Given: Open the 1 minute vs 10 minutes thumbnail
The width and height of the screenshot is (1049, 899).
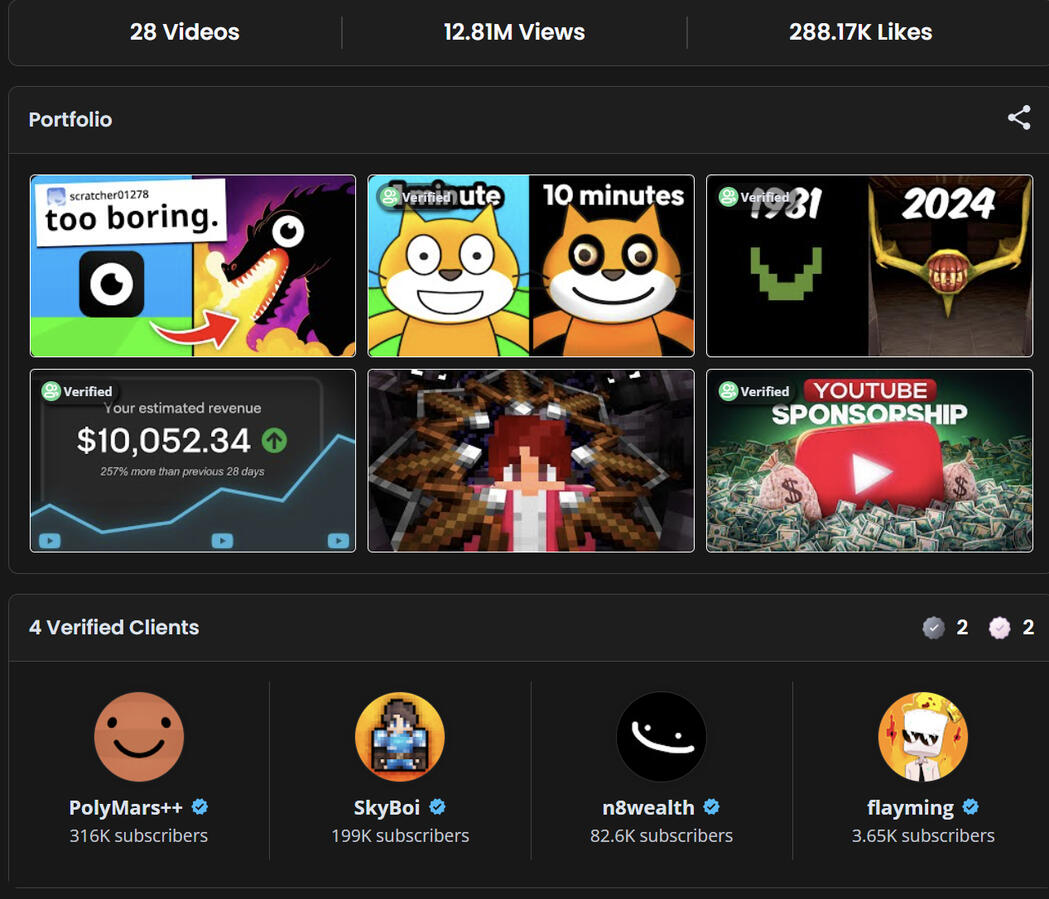Looking at the screenshot, I should click(531, 266).
